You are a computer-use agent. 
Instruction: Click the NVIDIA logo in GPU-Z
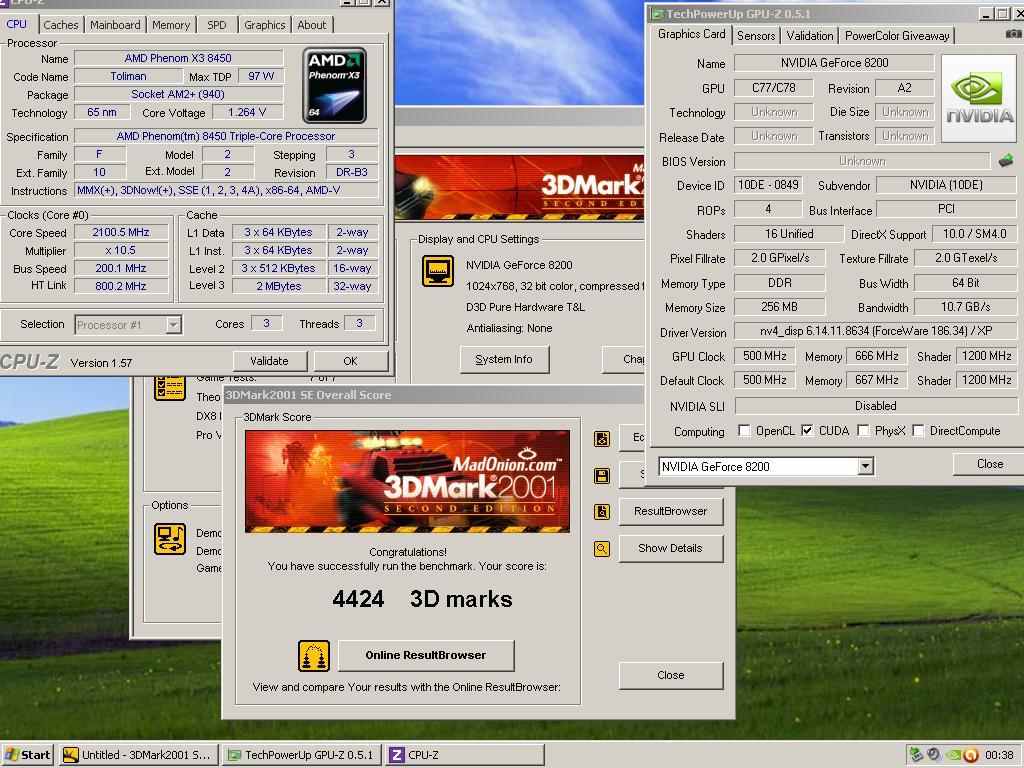pyautogui.click(x=979, y=99)
